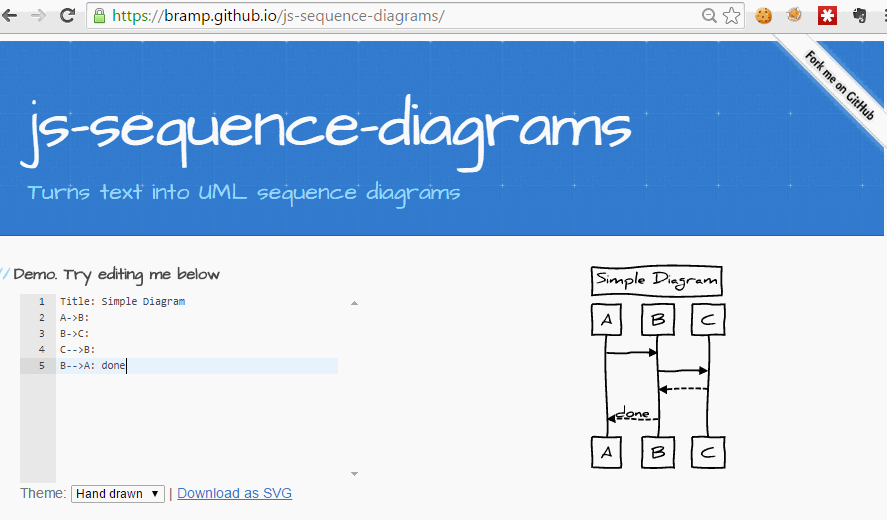
Task: Click the browser forward arrow
Action: (38, 15)
